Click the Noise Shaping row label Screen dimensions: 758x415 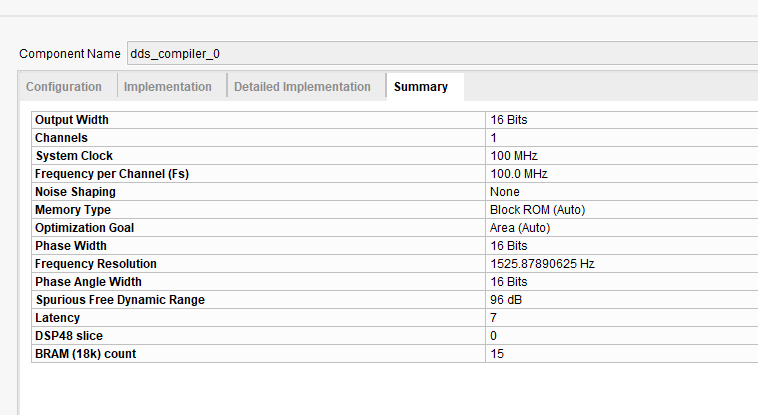click(x=75, y=192)
